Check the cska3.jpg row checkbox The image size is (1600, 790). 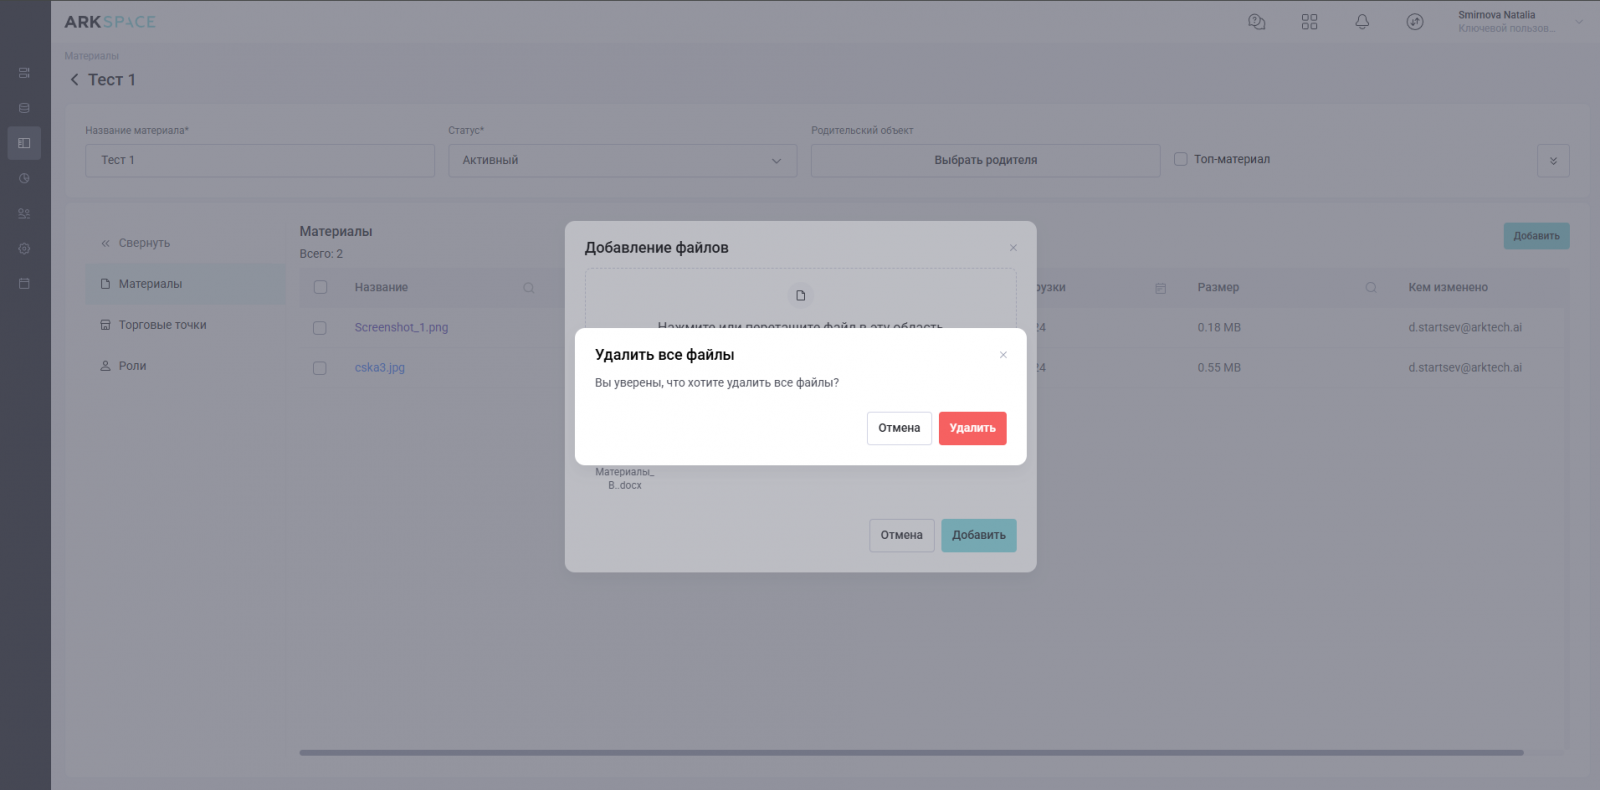320,368
